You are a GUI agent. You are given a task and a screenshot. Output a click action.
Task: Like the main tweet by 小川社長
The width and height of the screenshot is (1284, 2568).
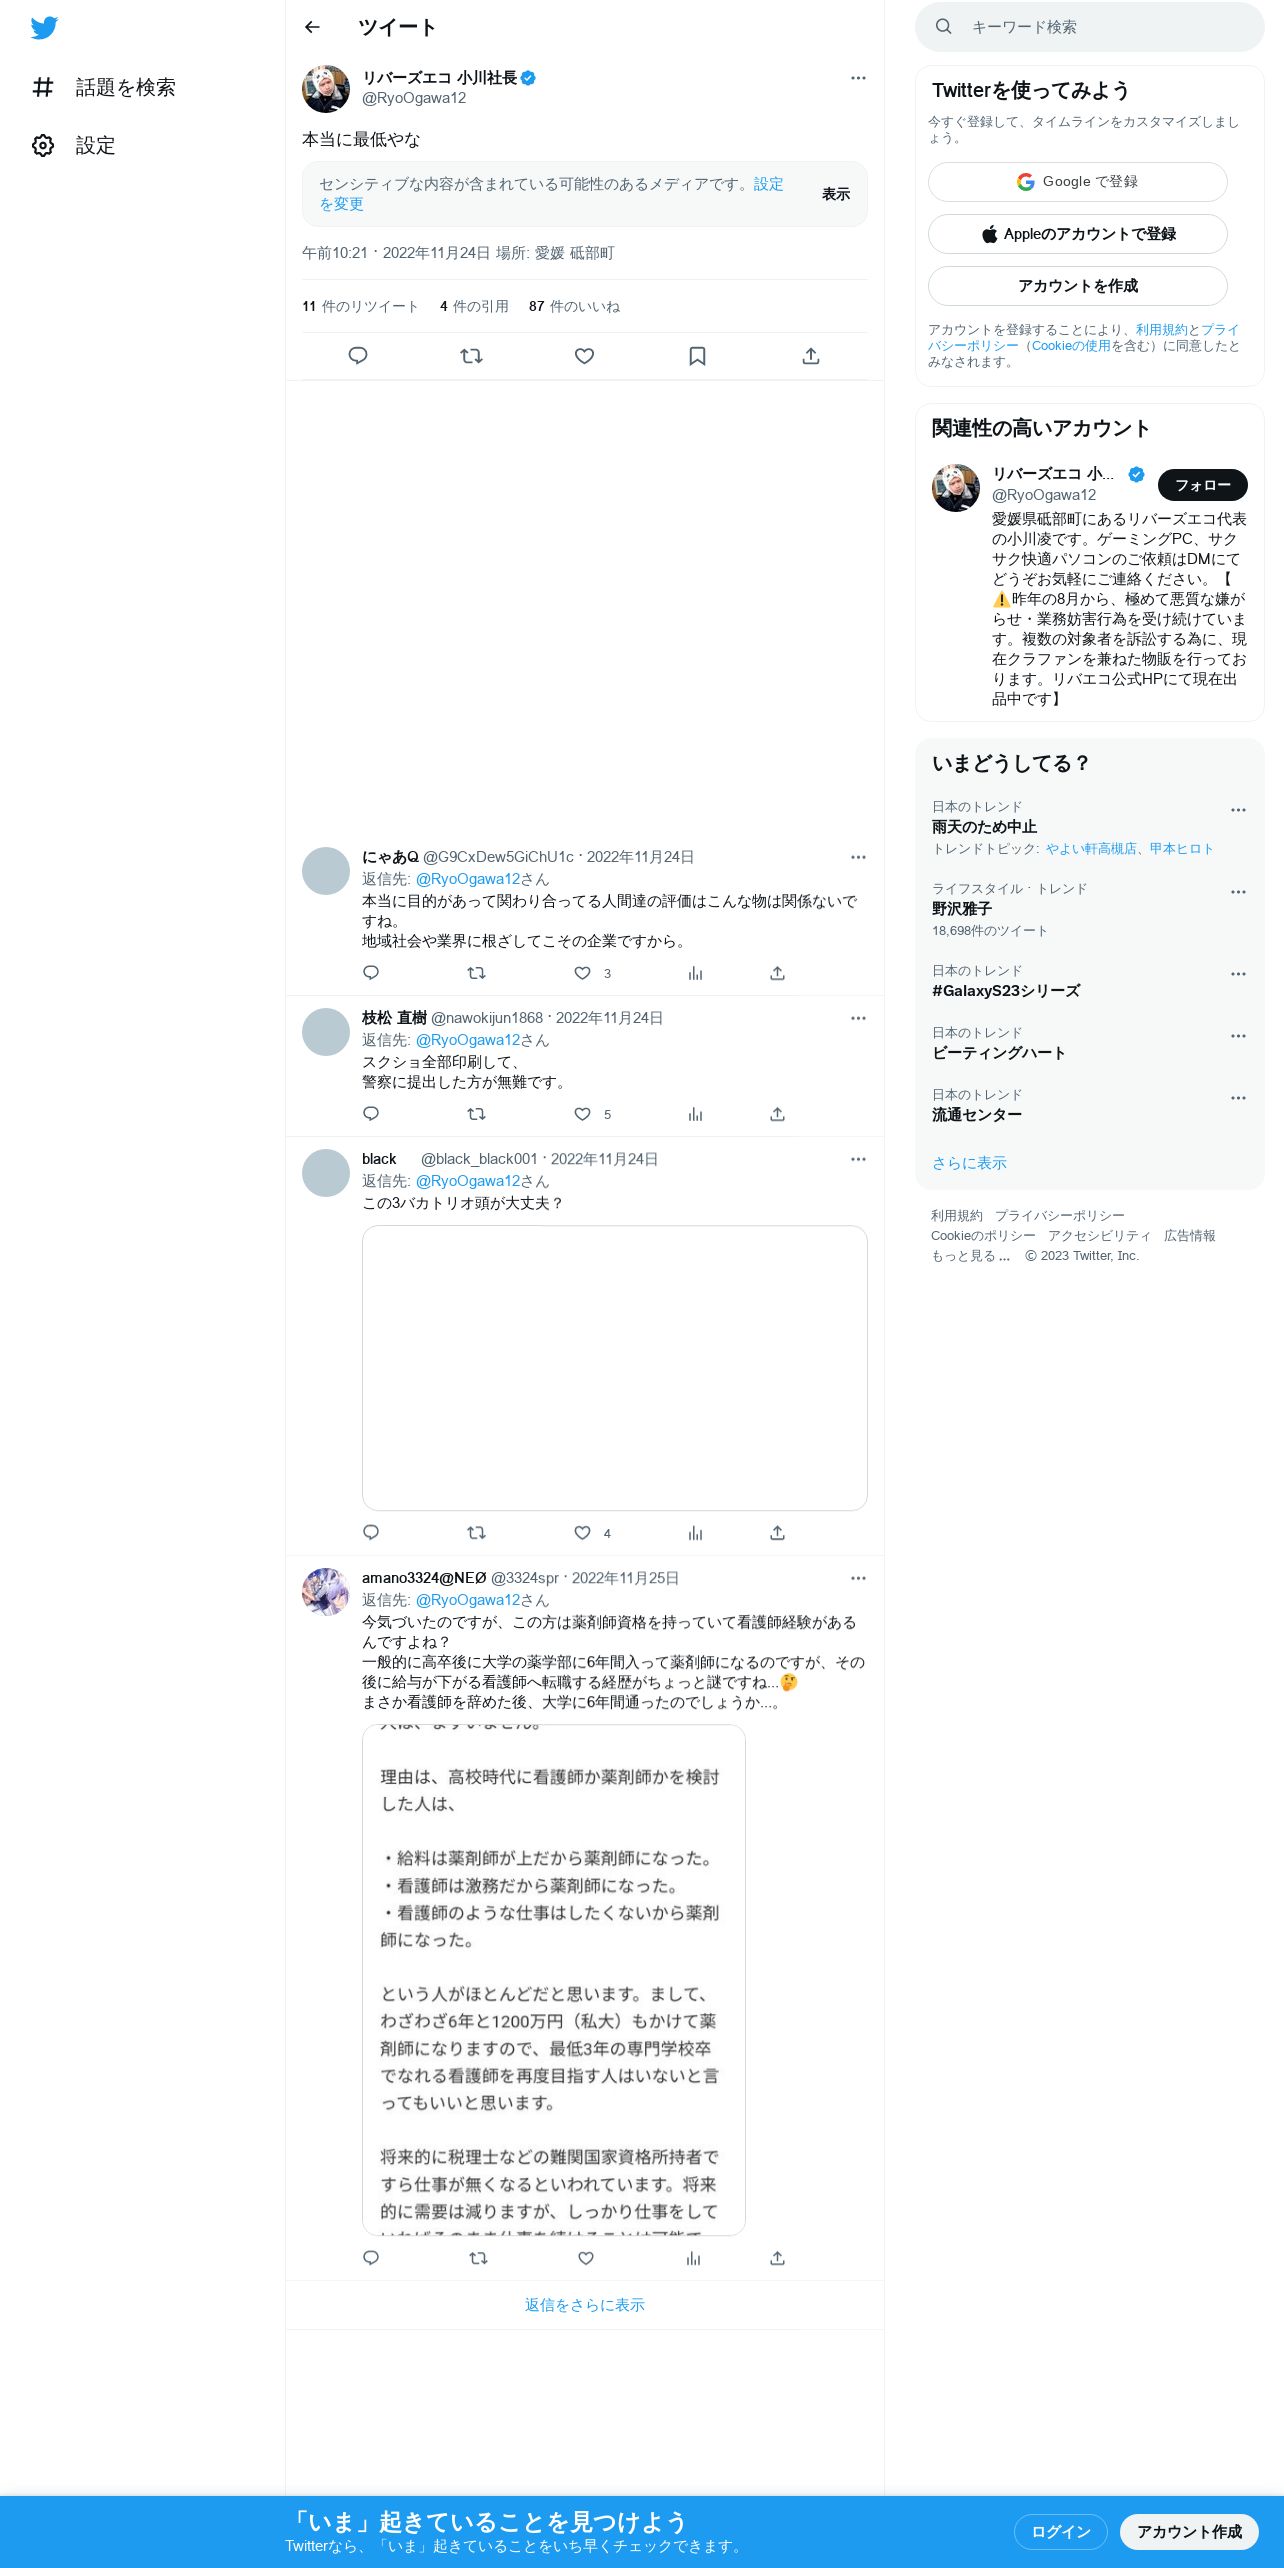click(585, 356)
